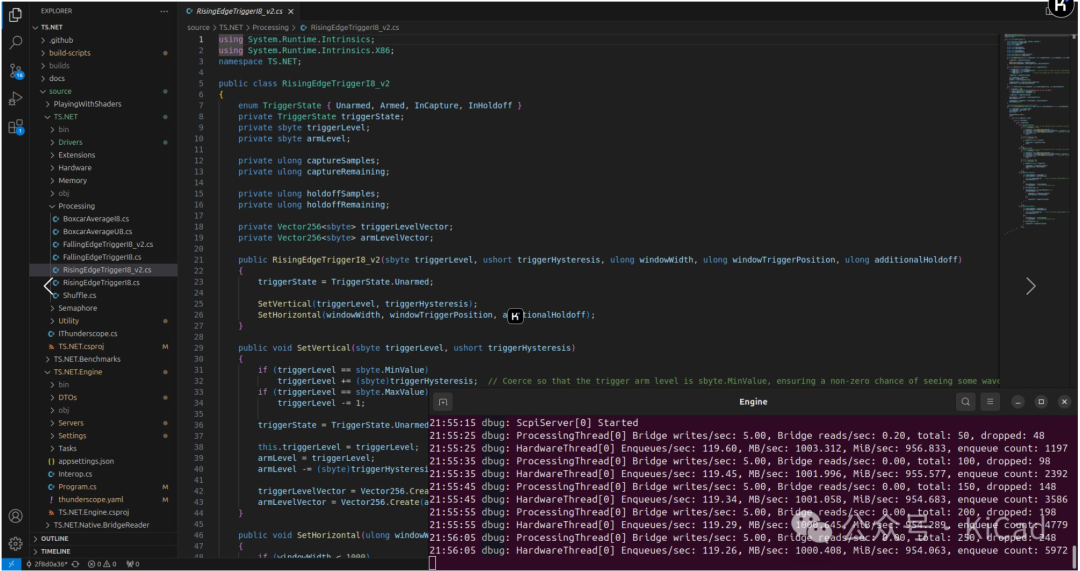Image resolution: width=1080 pixels, height=571 pixels.
Task: Open Shuffle.cs file
Action: pos(103,295)
